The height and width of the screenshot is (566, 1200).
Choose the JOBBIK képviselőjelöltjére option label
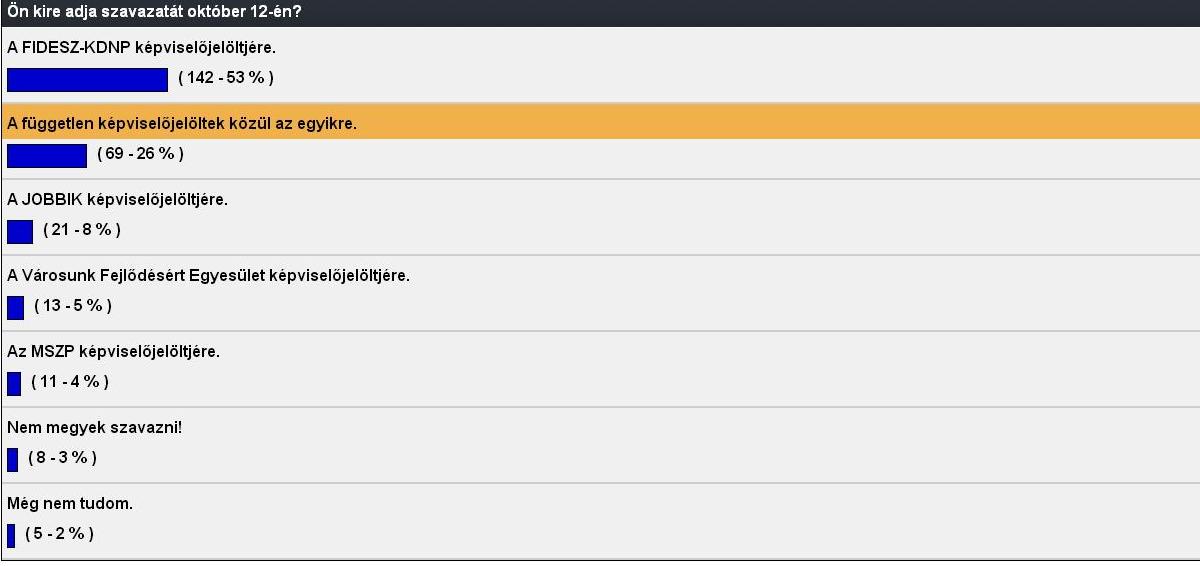pos(118,199)
